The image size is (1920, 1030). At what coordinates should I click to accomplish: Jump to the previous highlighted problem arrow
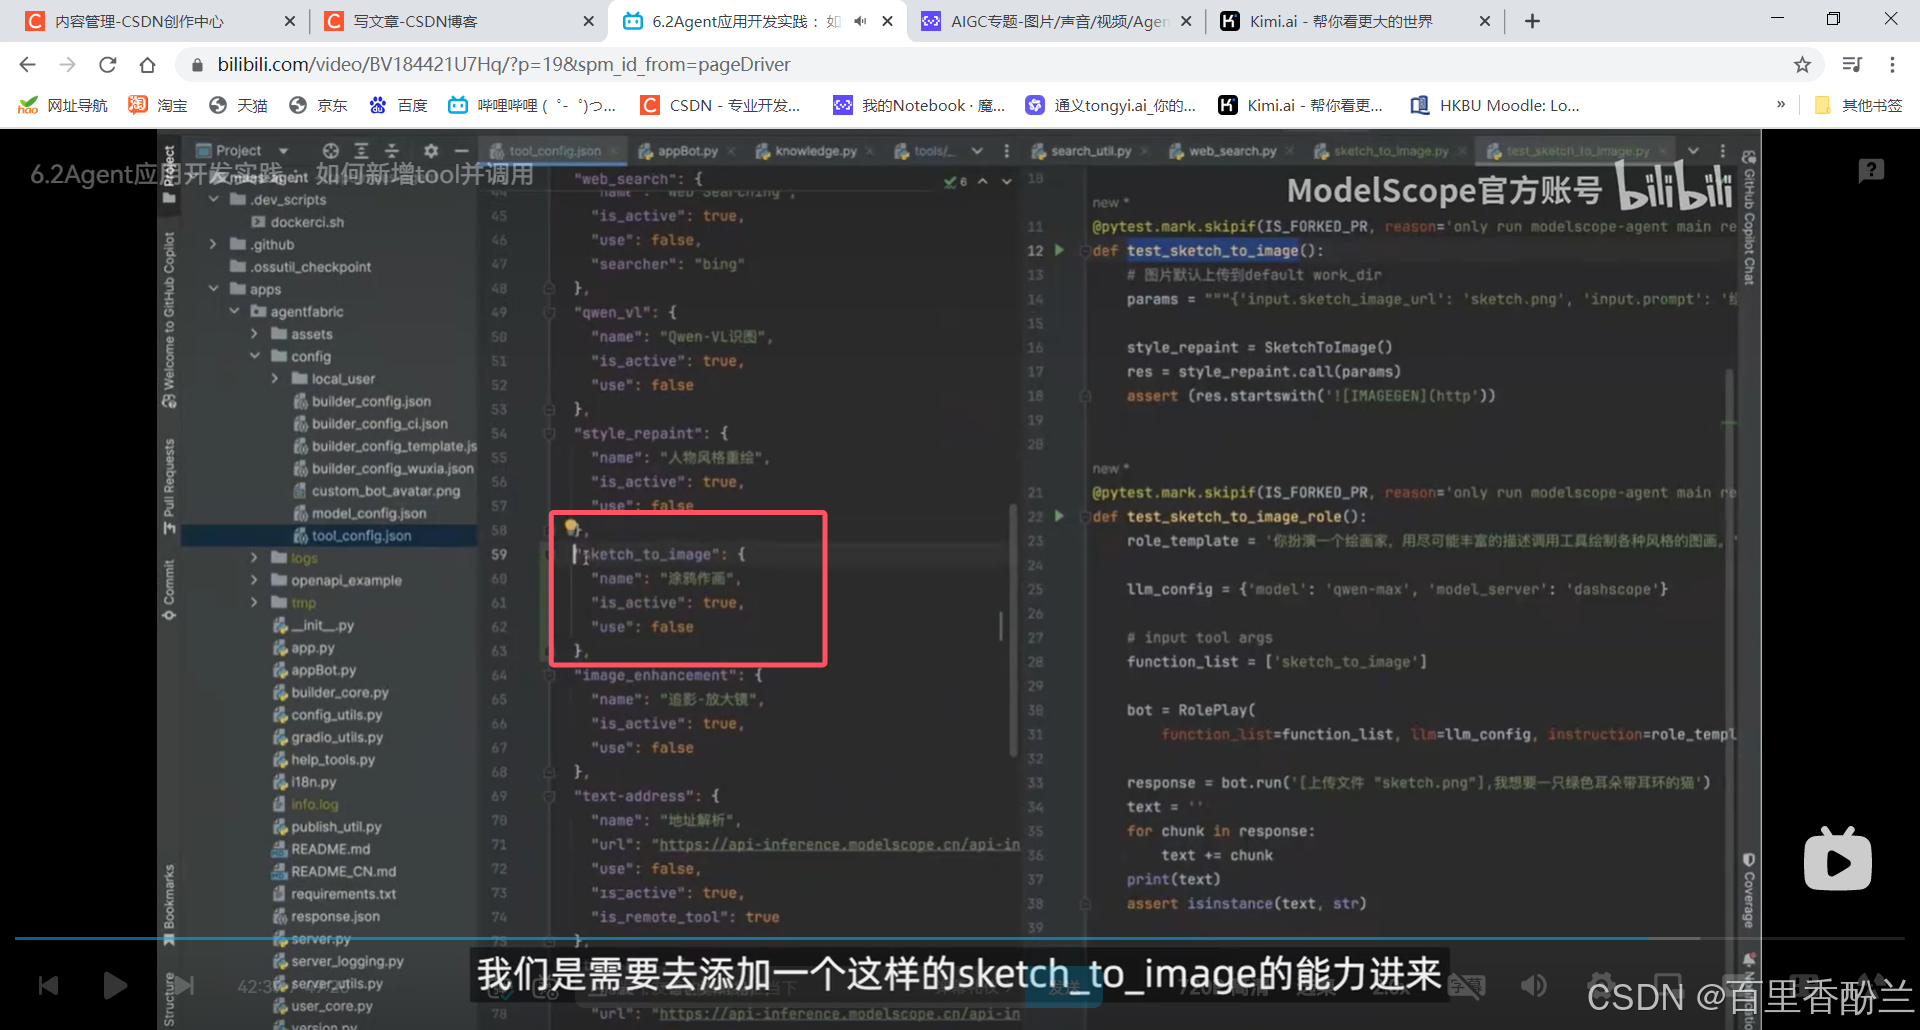click(x=983, y=181)
